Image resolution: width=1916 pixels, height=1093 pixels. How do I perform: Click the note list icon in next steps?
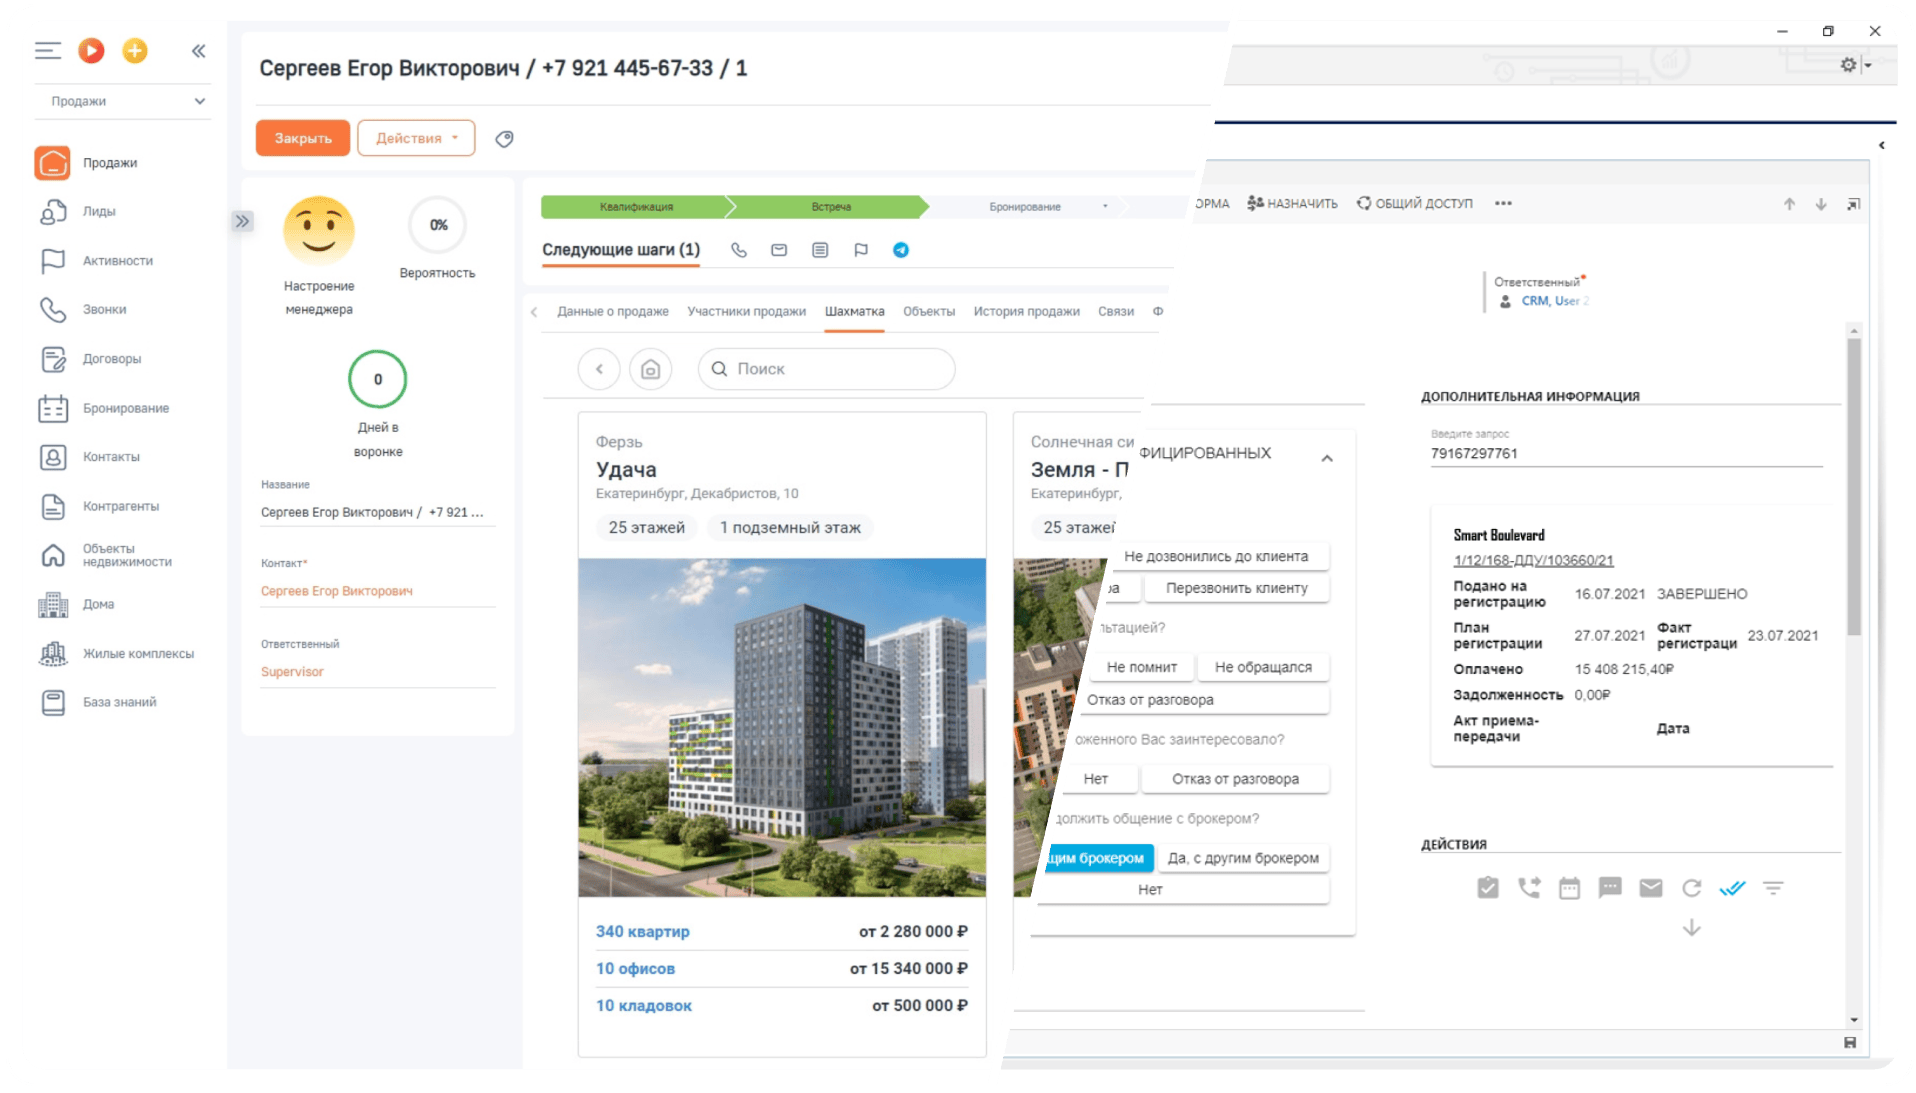(820, 250)
